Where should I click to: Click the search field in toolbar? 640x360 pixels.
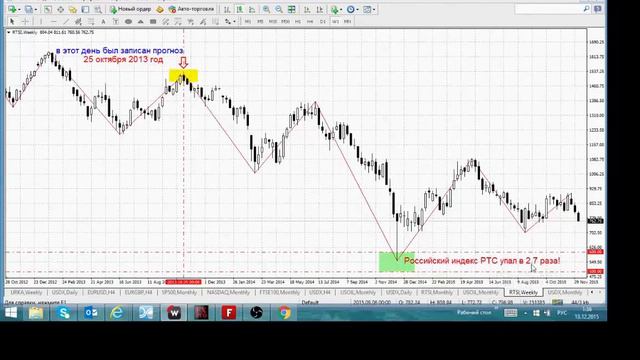pos(552,9)
